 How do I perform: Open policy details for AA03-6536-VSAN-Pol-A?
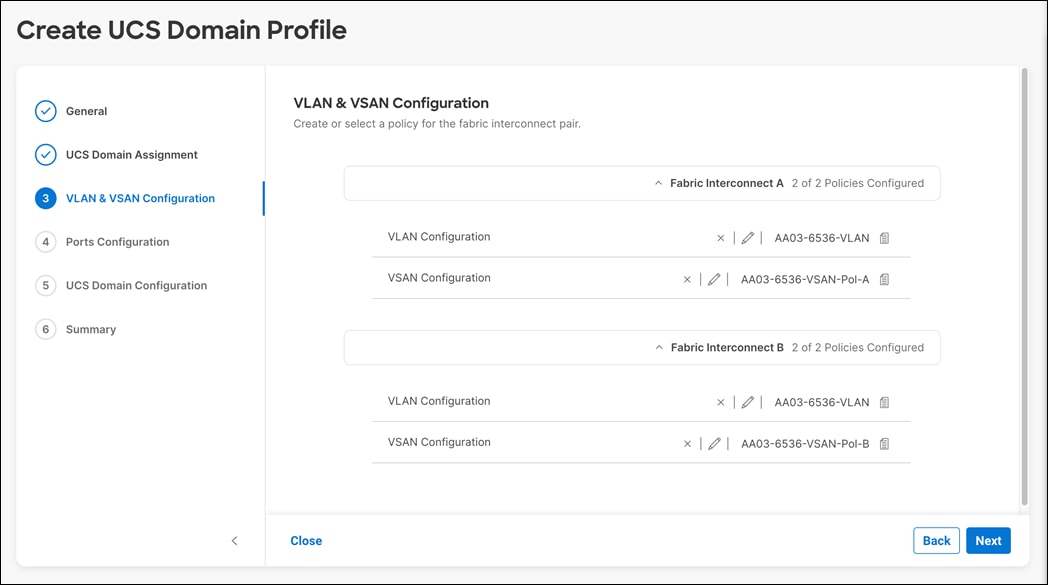pyautogui.click(x=884, y=279)
